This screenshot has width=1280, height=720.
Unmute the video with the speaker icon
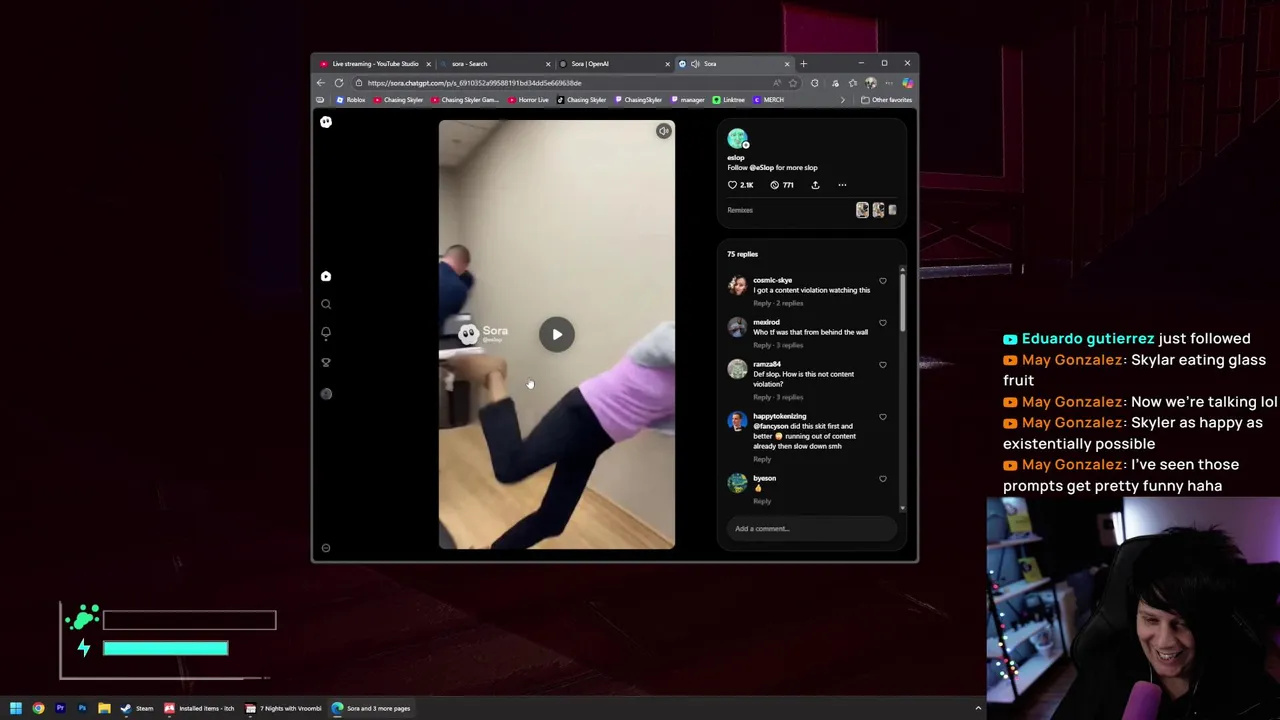coord(663,131)
